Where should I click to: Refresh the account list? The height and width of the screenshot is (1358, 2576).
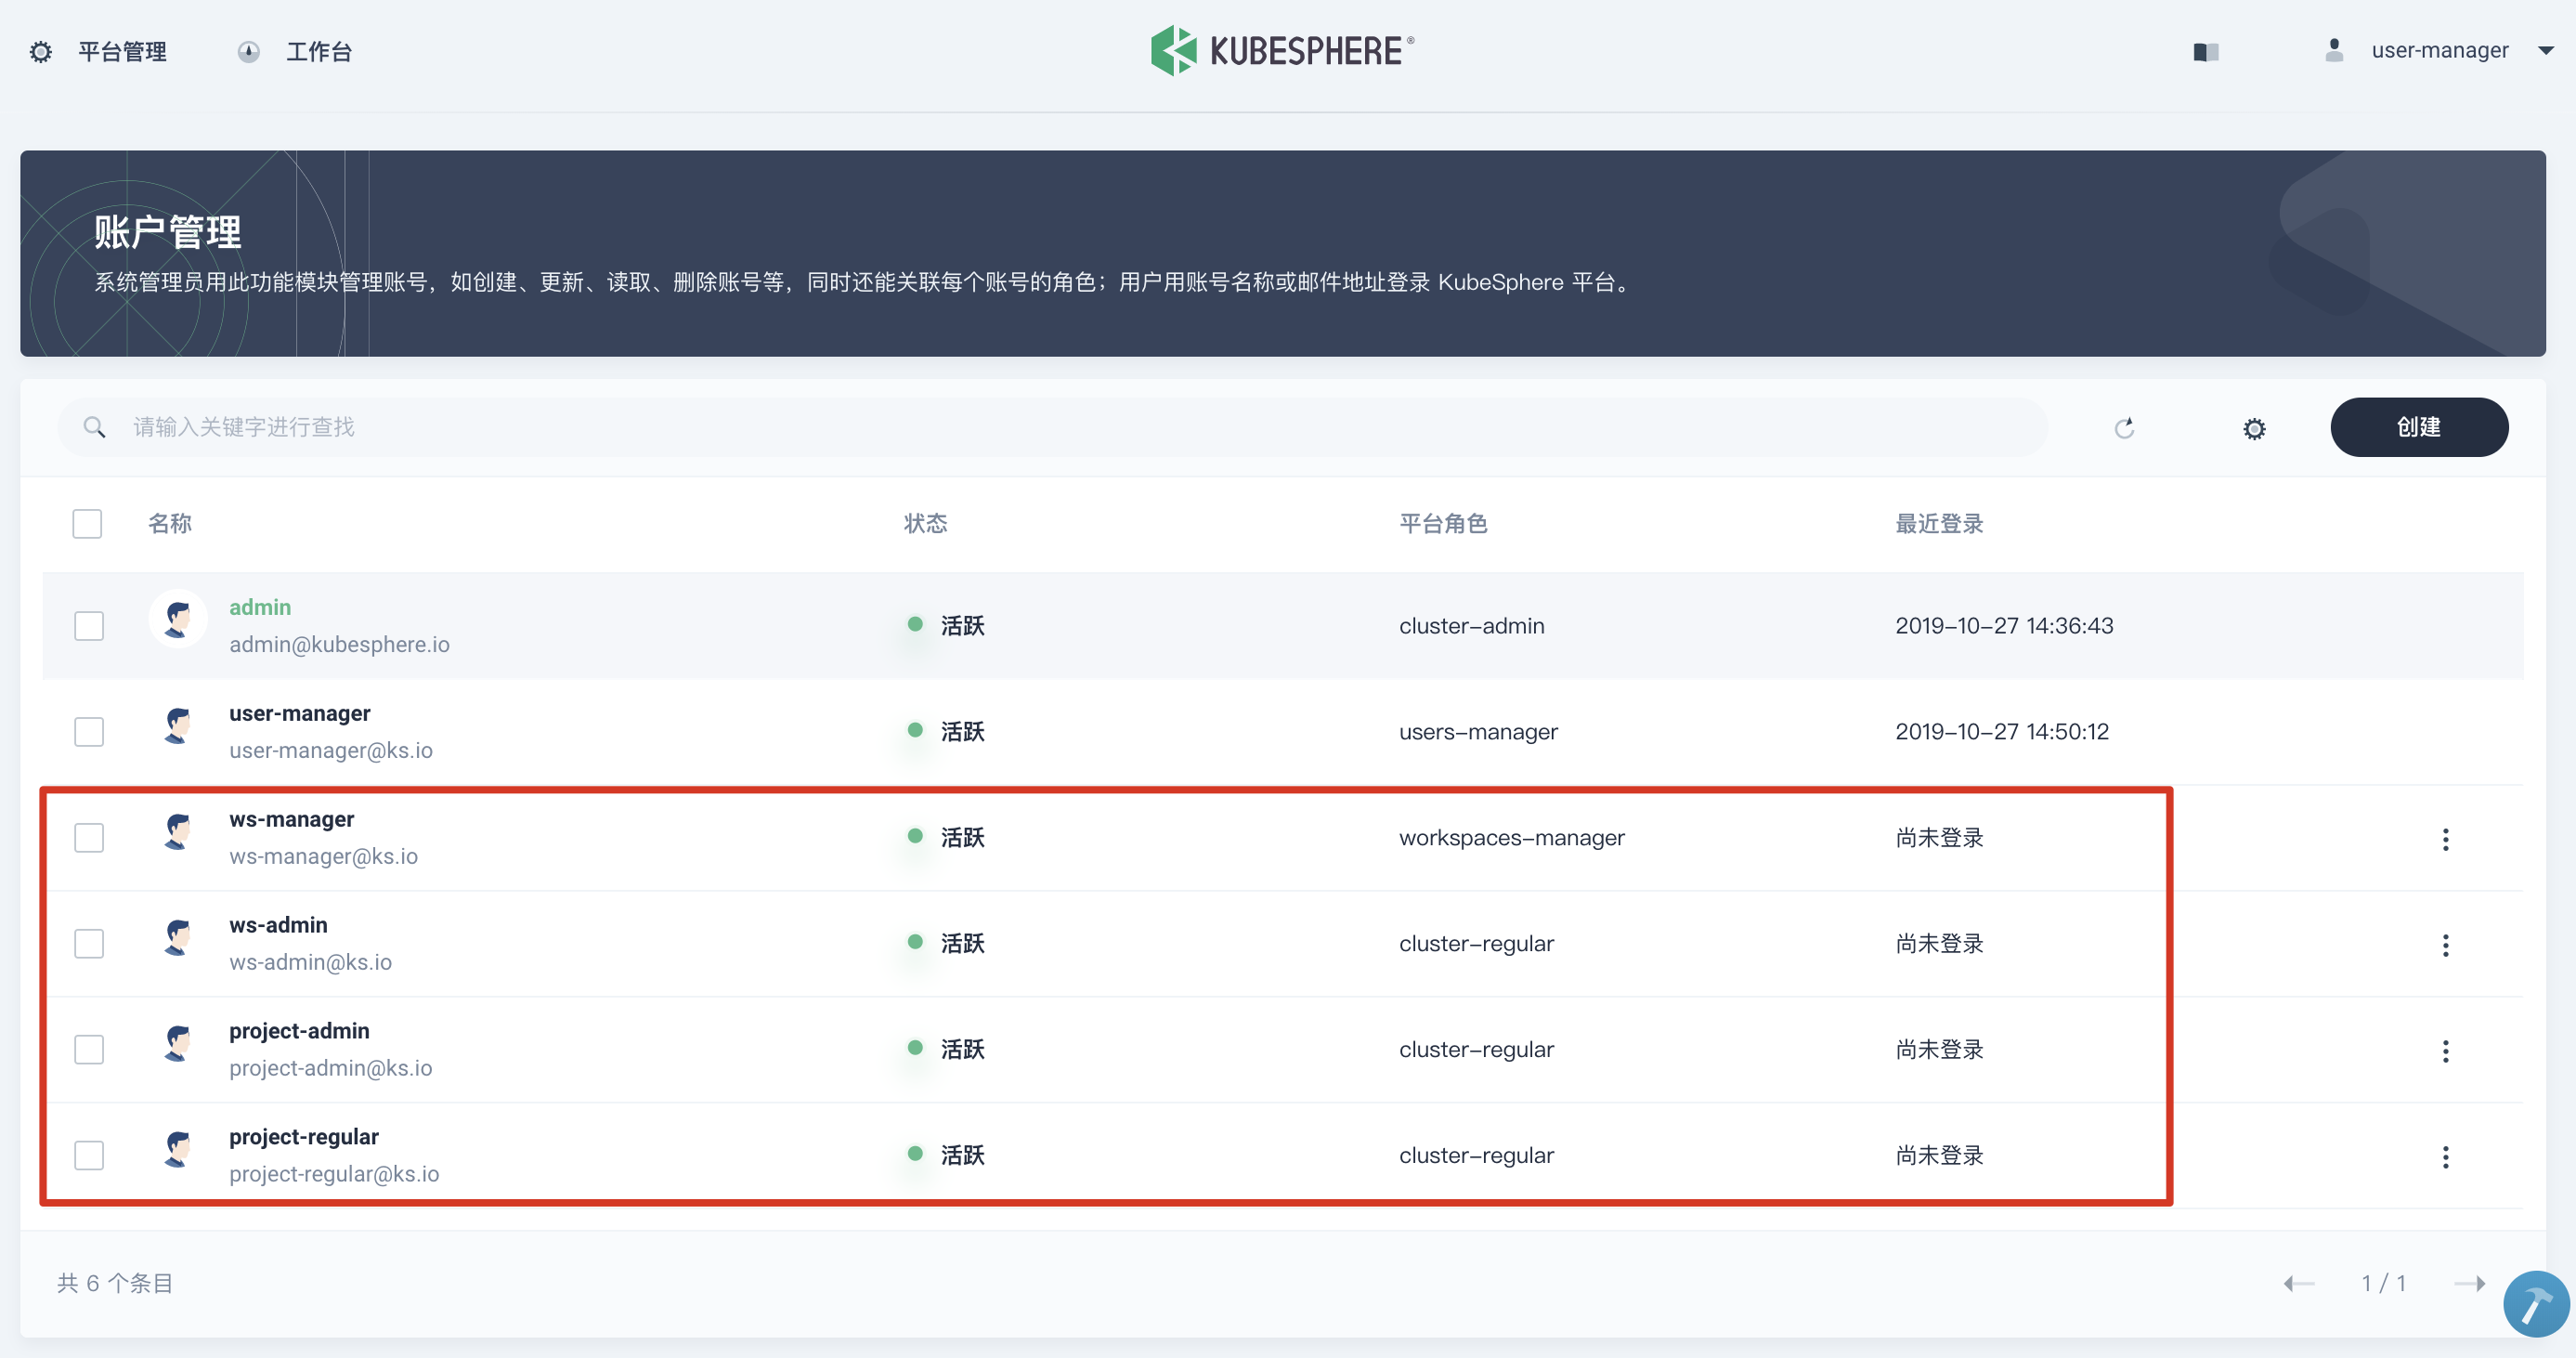(x=2126, y=427)
